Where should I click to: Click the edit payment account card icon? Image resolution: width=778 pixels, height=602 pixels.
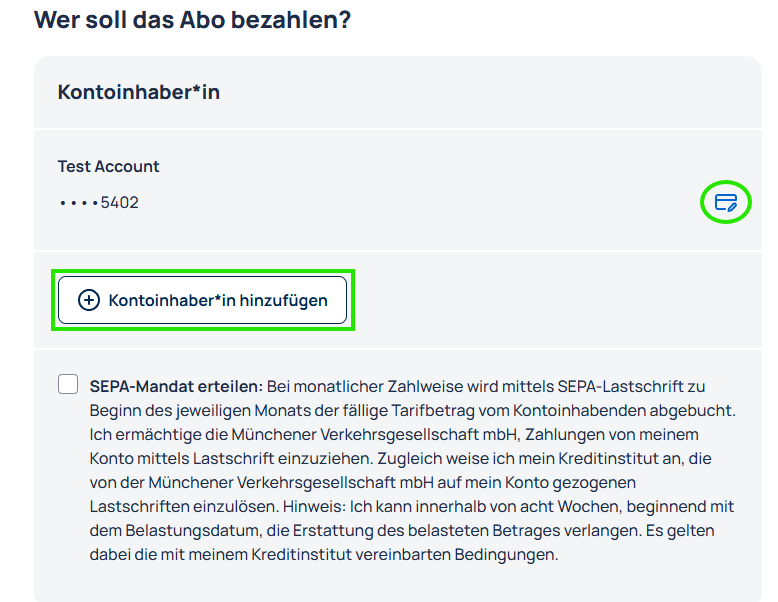(x=725, y=203)
